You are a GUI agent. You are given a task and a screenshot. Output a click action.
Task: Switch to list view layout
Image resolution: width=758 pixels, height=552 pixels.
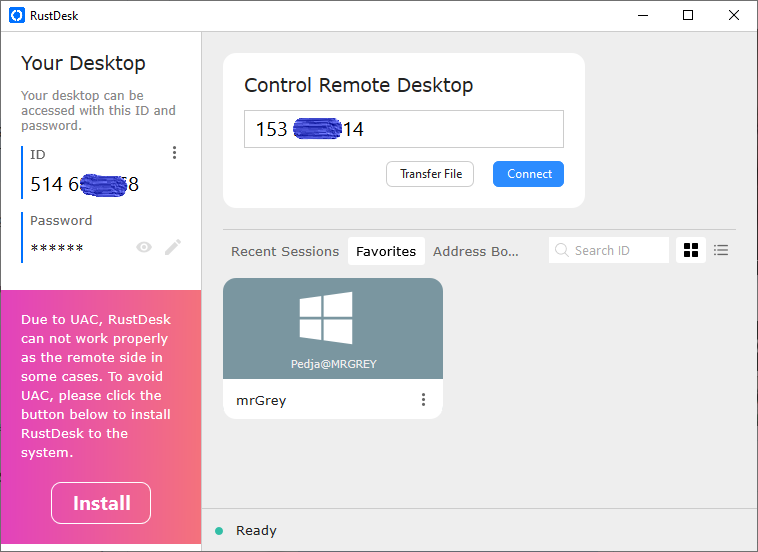tap(720, 250)
